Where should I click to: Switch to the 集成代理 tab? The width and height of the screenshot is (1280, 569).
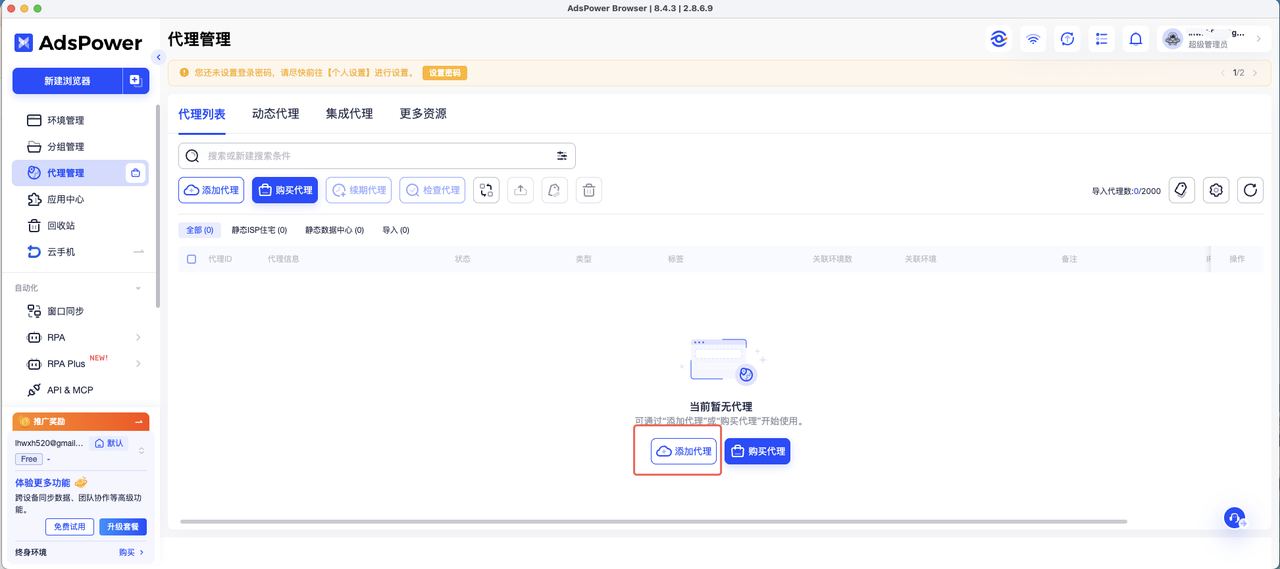pyautogui.click(x=349, y=114)
